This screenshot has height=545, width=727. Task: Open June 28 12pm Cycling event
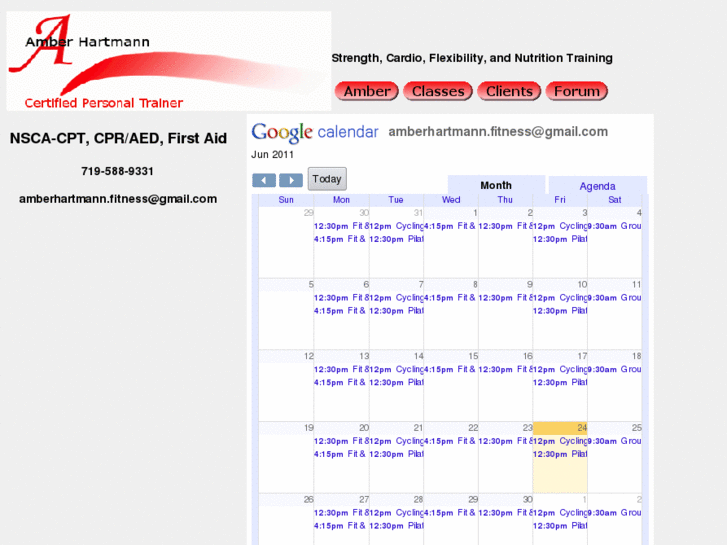click(x=396, y=513)
